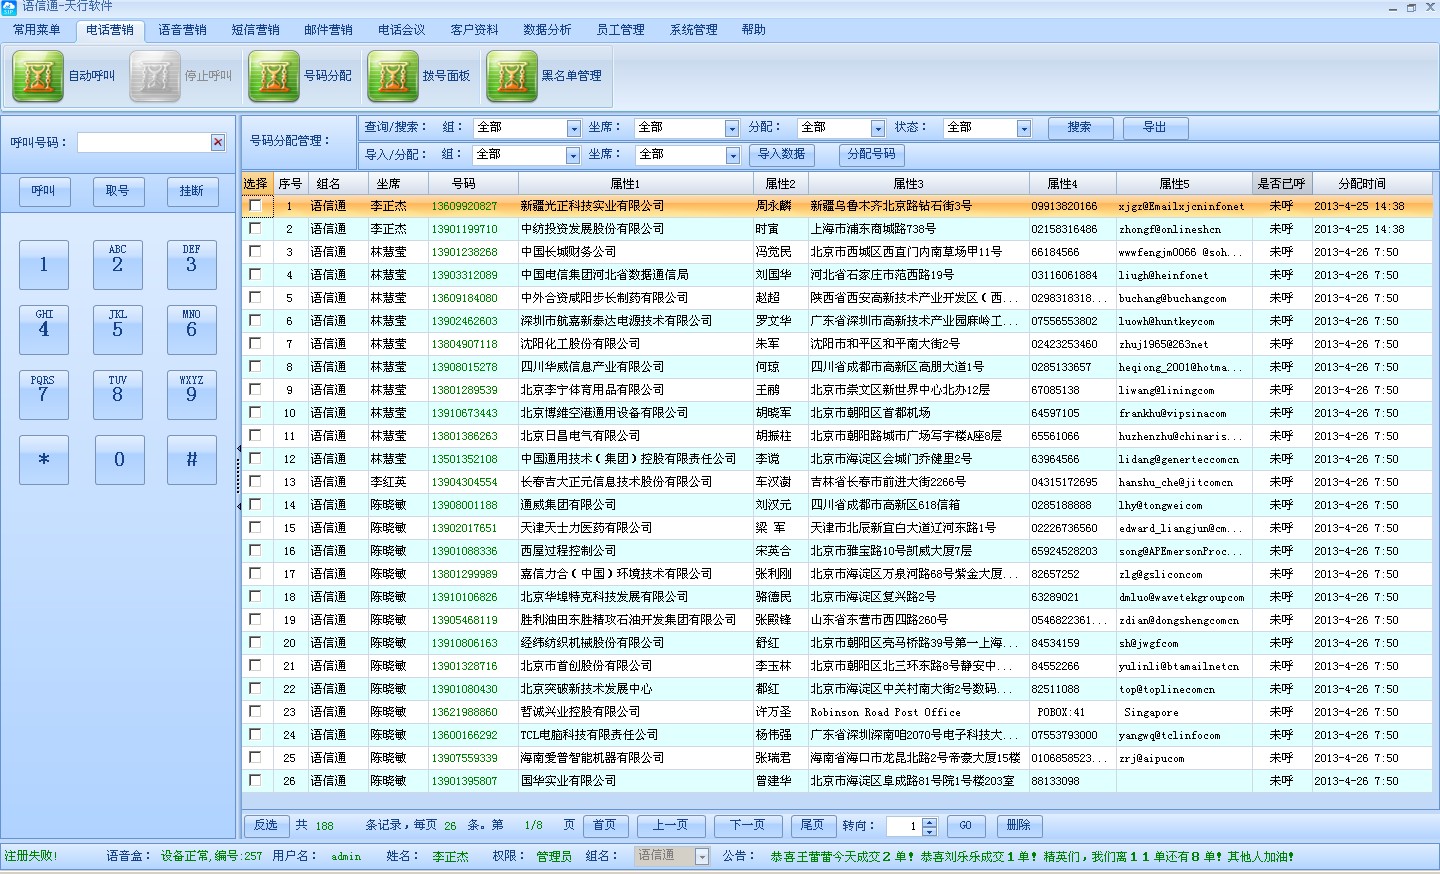Click into the 呼叫号码 input field
Viewport: 1440px width, 874px height.
[x=143, y=143]
